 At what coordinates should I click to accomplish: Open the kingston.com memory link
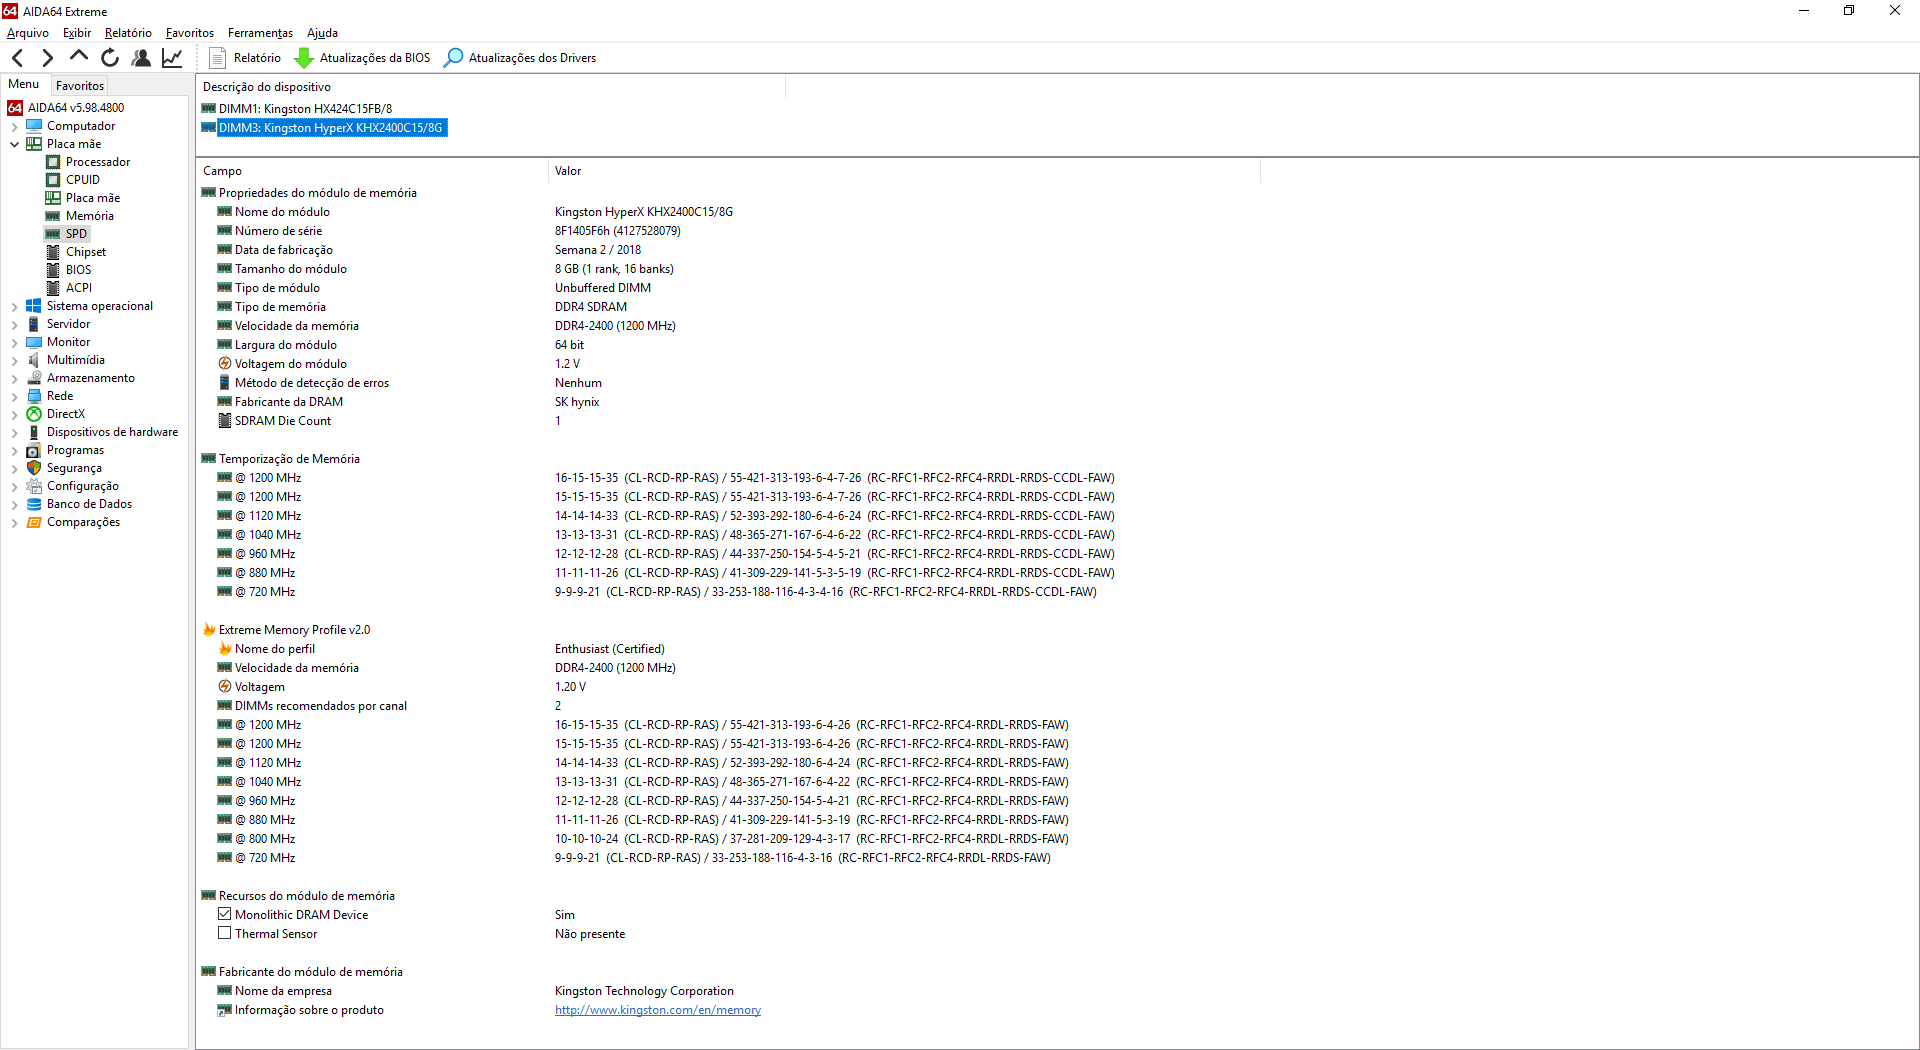pyautogui.click(x=658, y=1010)
